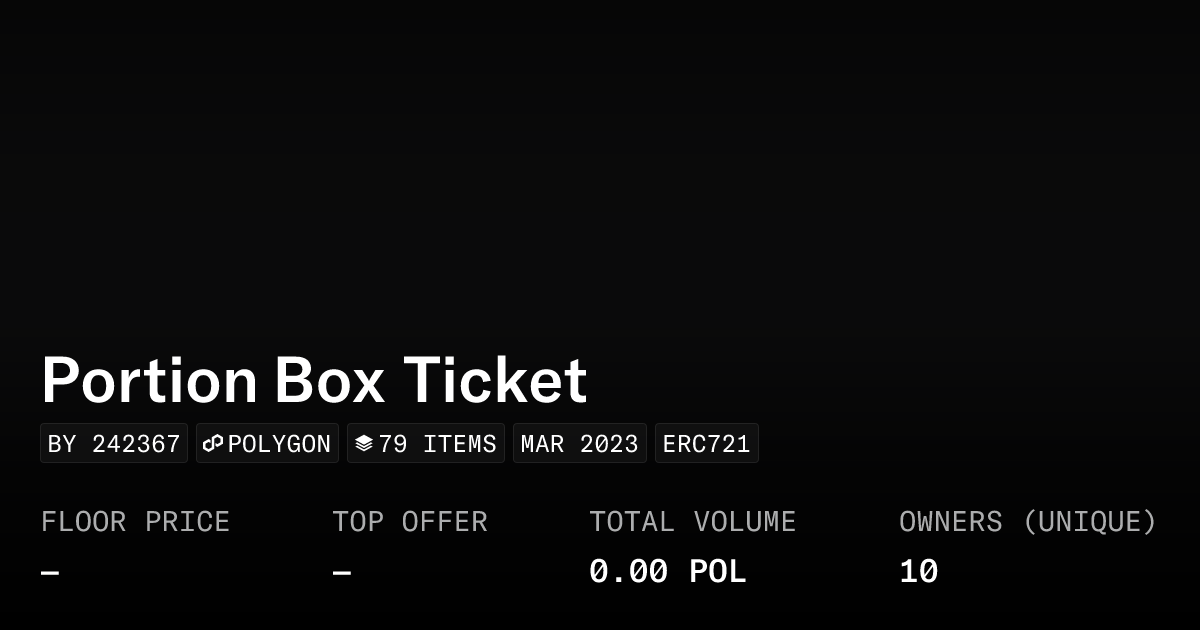The image size is (1200, 630).
Task: Click the 'BY' prefix in creator badge
Action: tap(62, 444)
